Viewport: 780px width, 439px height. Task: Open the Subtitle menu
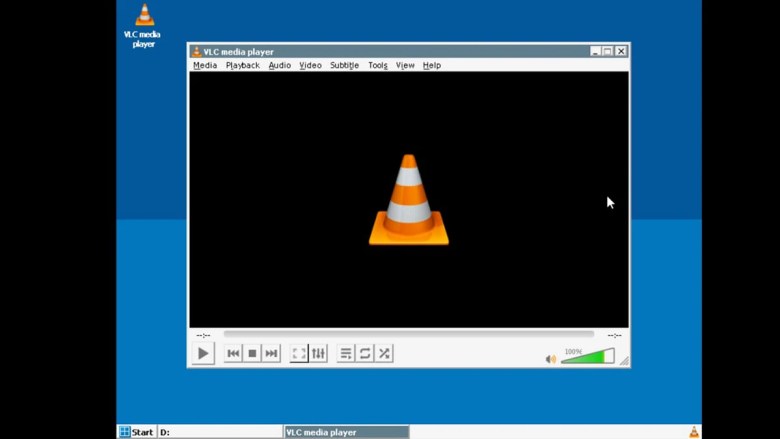(x=344, y=65)
